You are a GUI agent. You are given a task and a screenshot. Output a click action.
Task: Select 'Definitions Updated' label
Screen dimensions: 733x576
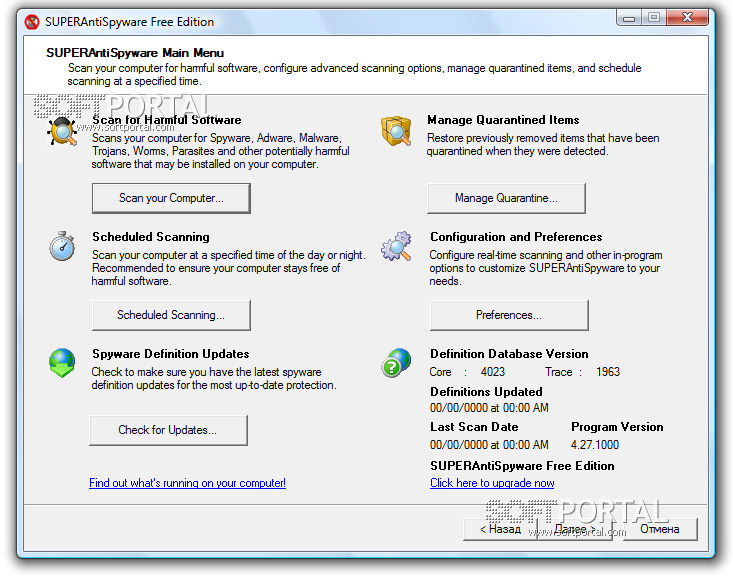pos(486,392)
